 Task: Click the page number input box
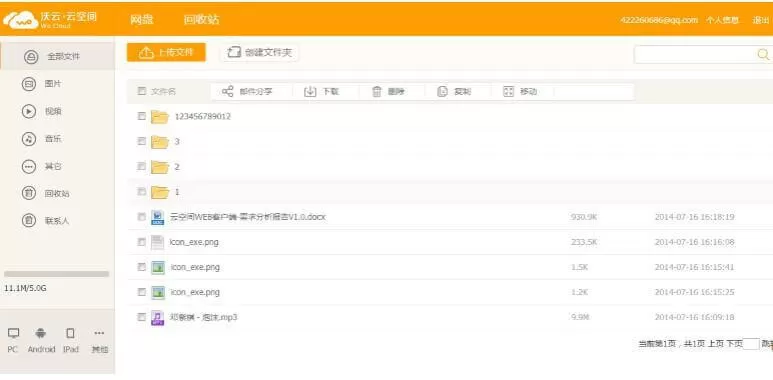pyautogui.click(x=751, y=344)
